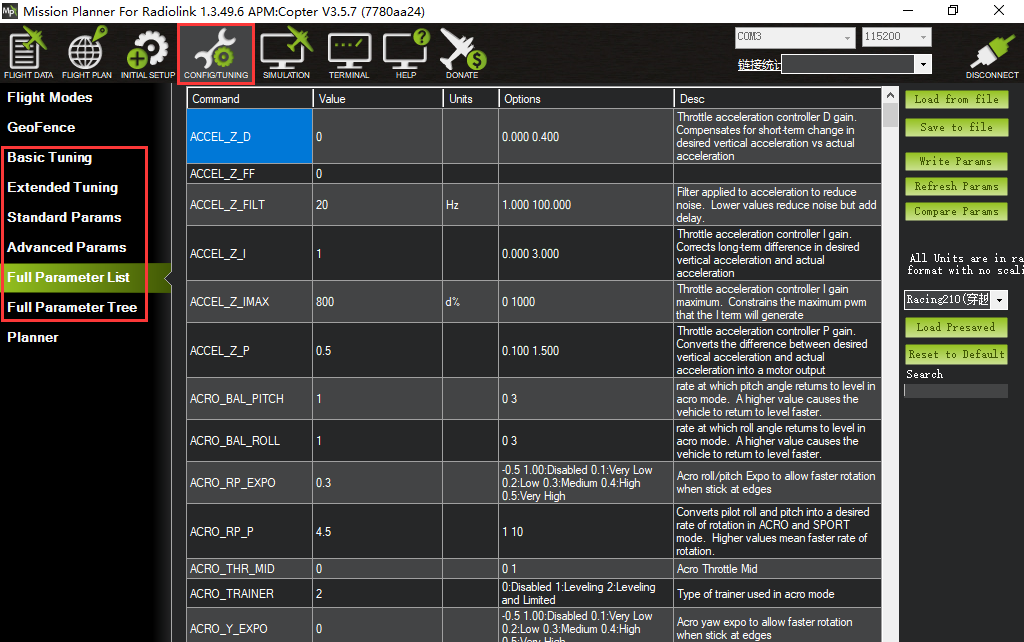The height and width of the screenshot is (642, 1024).
Task: Click the parameter Search input field
Action: click(955, 391)
